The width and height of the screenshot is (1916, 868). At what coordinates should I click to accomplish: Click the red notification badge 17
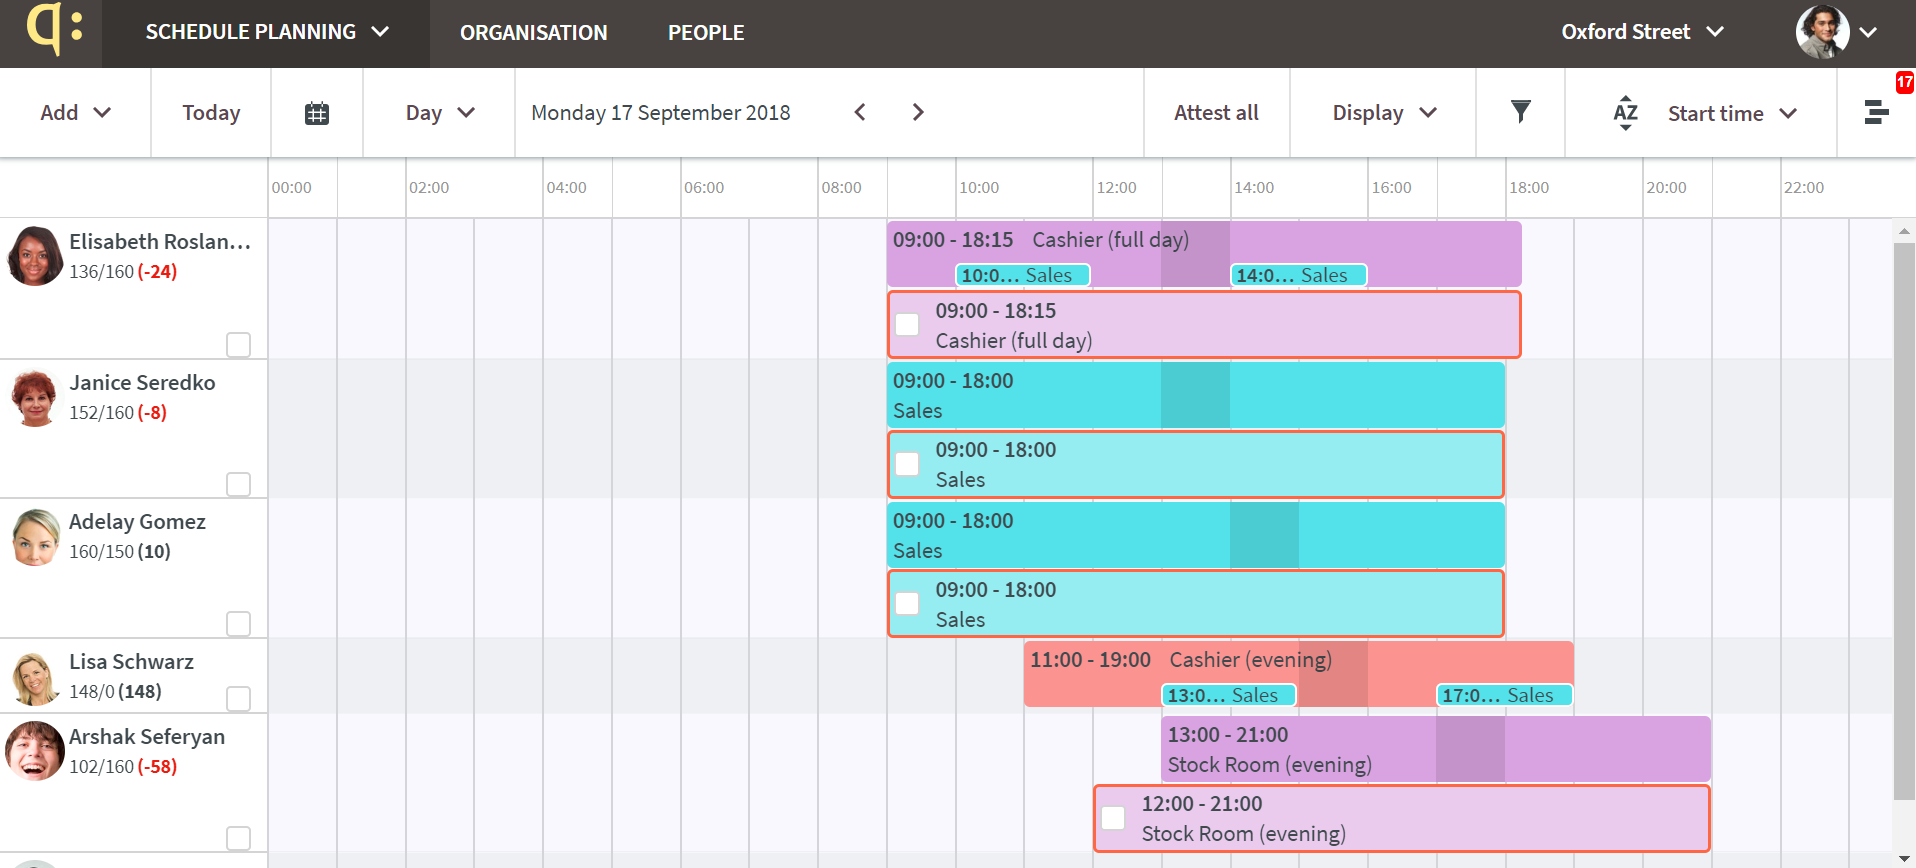(x=1905, y=82)
